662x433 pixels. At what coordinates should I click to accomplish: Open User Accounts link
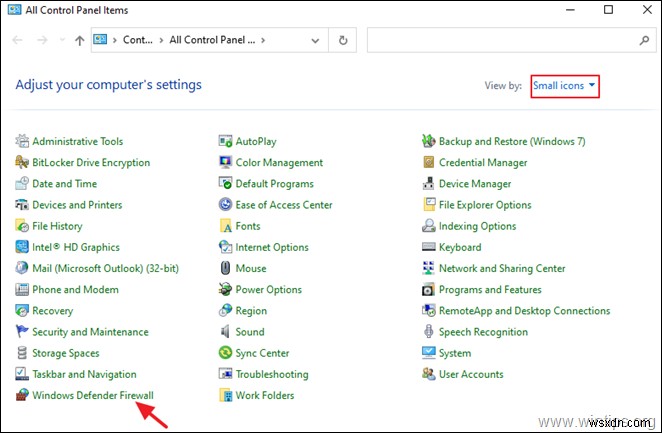[471, 374]
